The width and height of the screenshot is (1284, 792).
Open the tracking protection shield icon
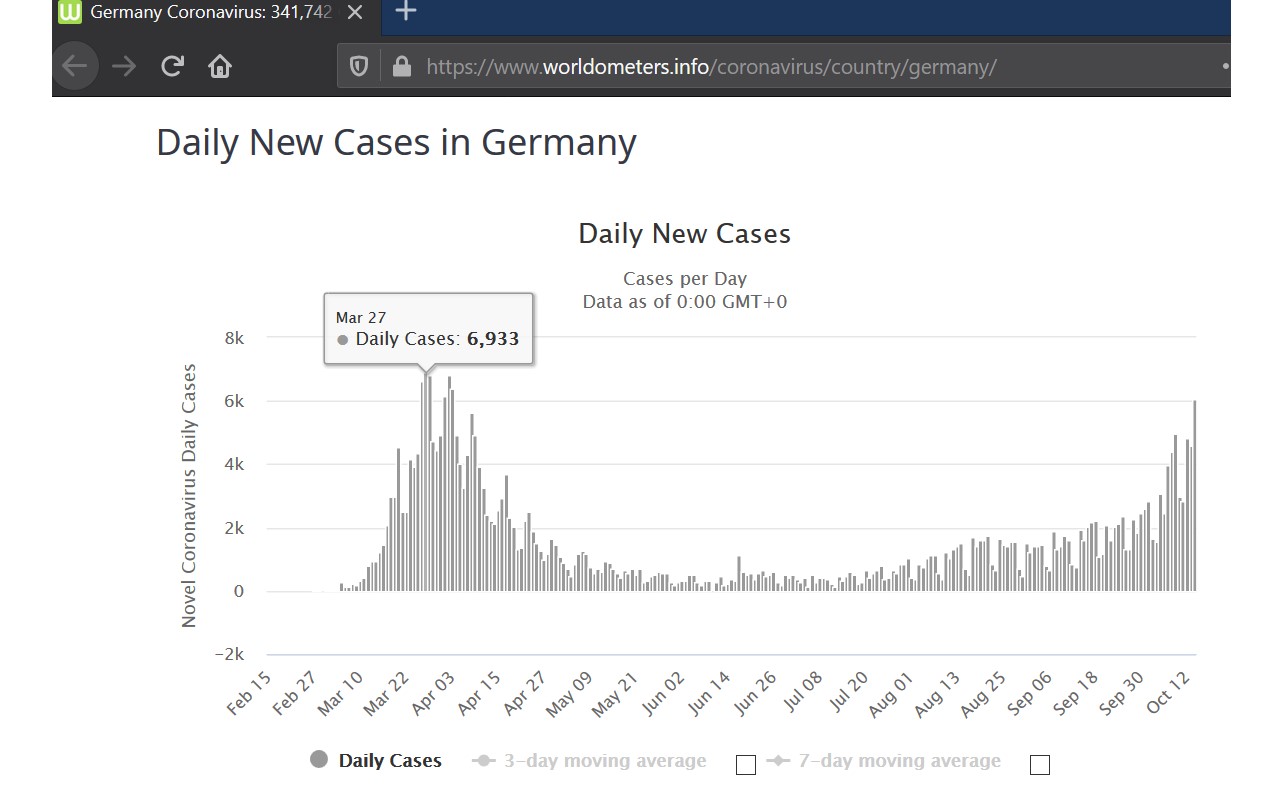pyautogui.click(x=359, y=67)
